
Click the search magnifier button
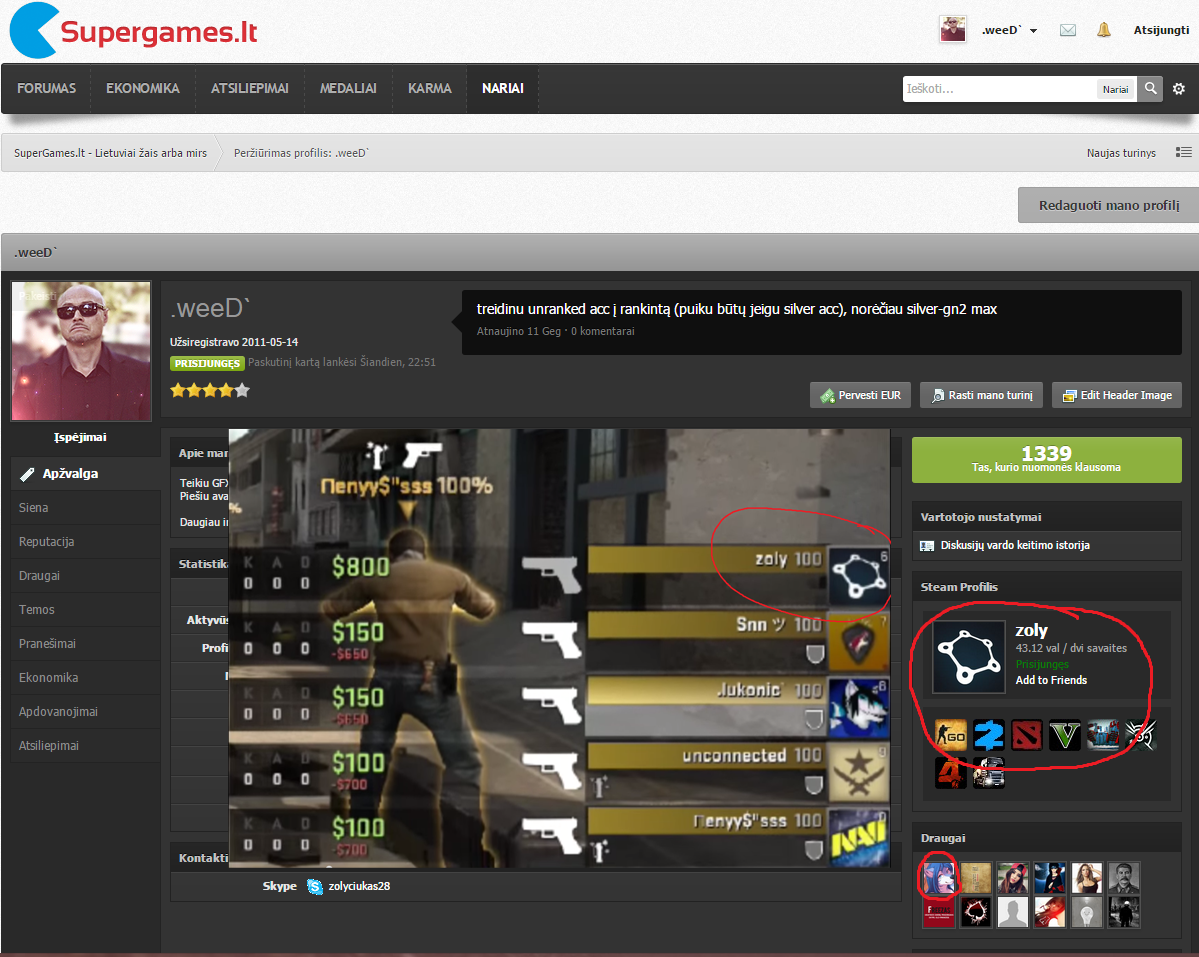(1150, 89)
